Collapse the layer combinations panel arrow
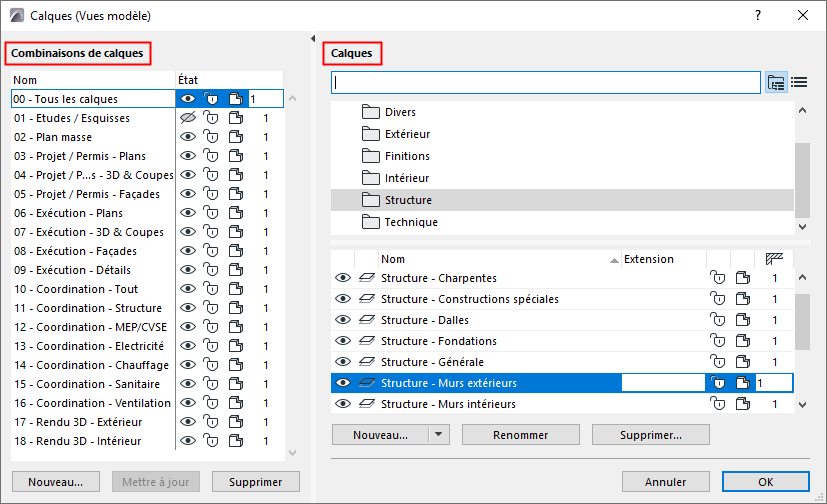827x504 pixels. click(314, 38)
